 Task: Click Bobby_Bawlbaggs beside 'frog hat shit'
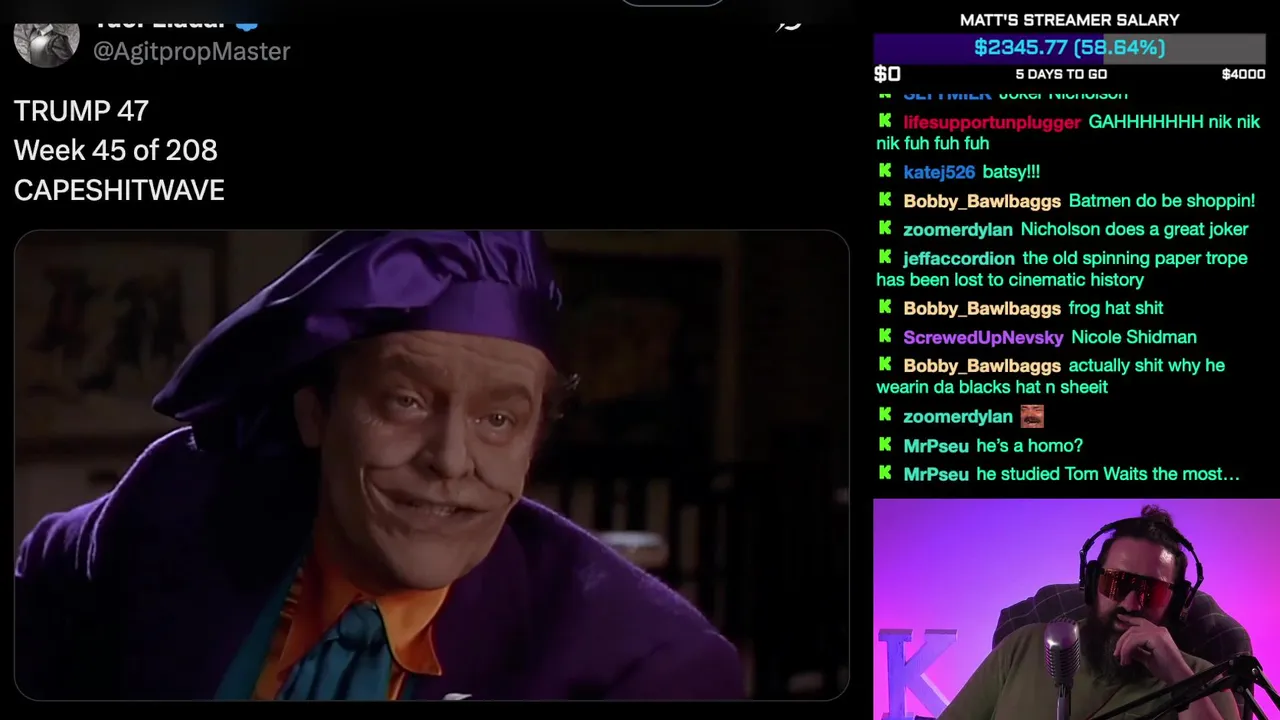982,308
